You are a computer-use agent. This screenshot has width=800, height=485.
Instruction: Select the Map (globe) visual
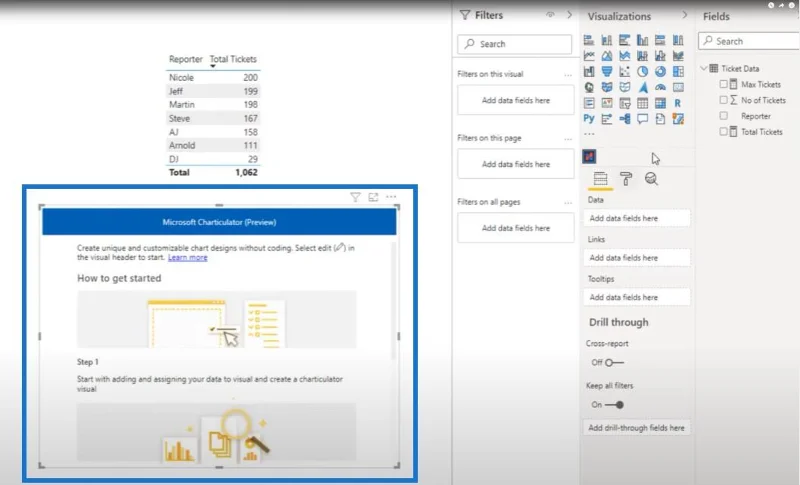point(589,87)
